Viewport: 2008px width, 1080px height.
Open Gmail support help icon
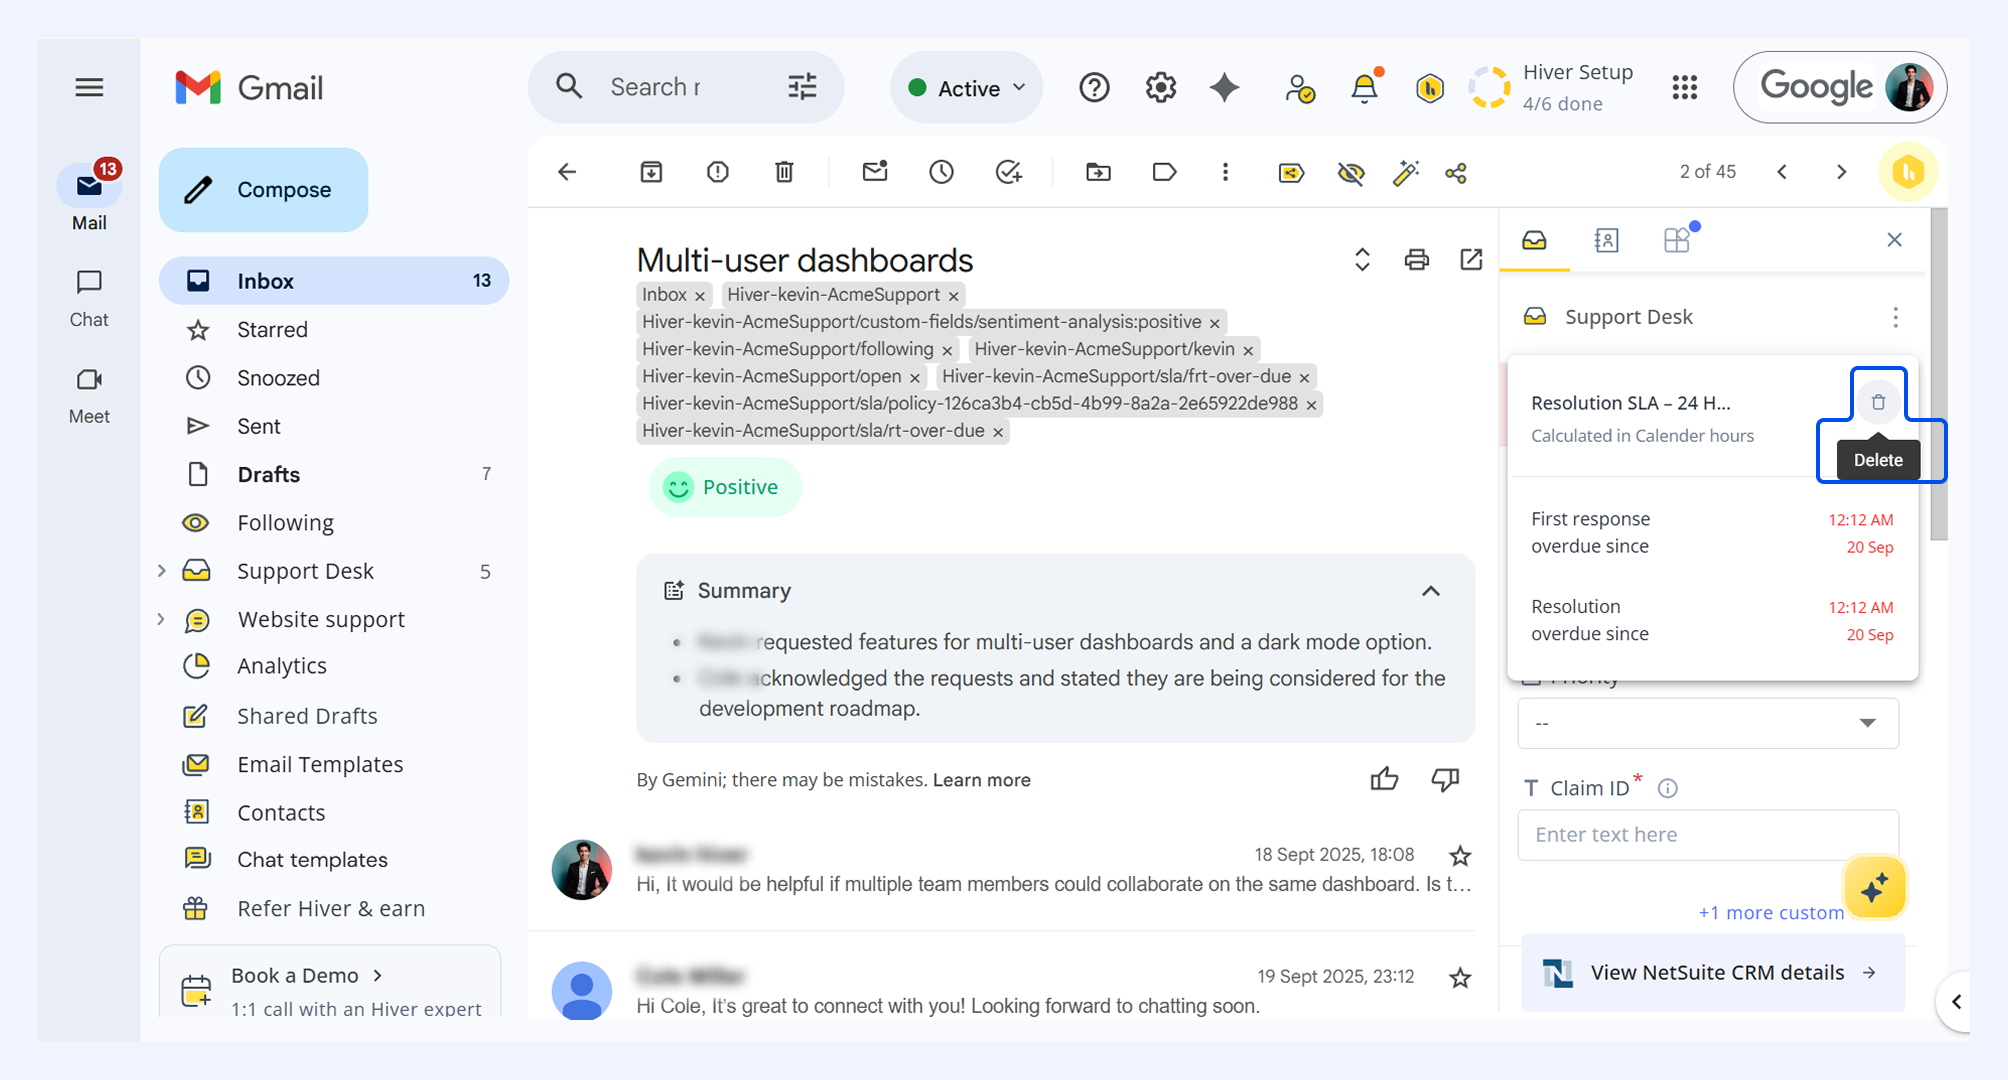pyautogui.click(x=1094, y=88)
